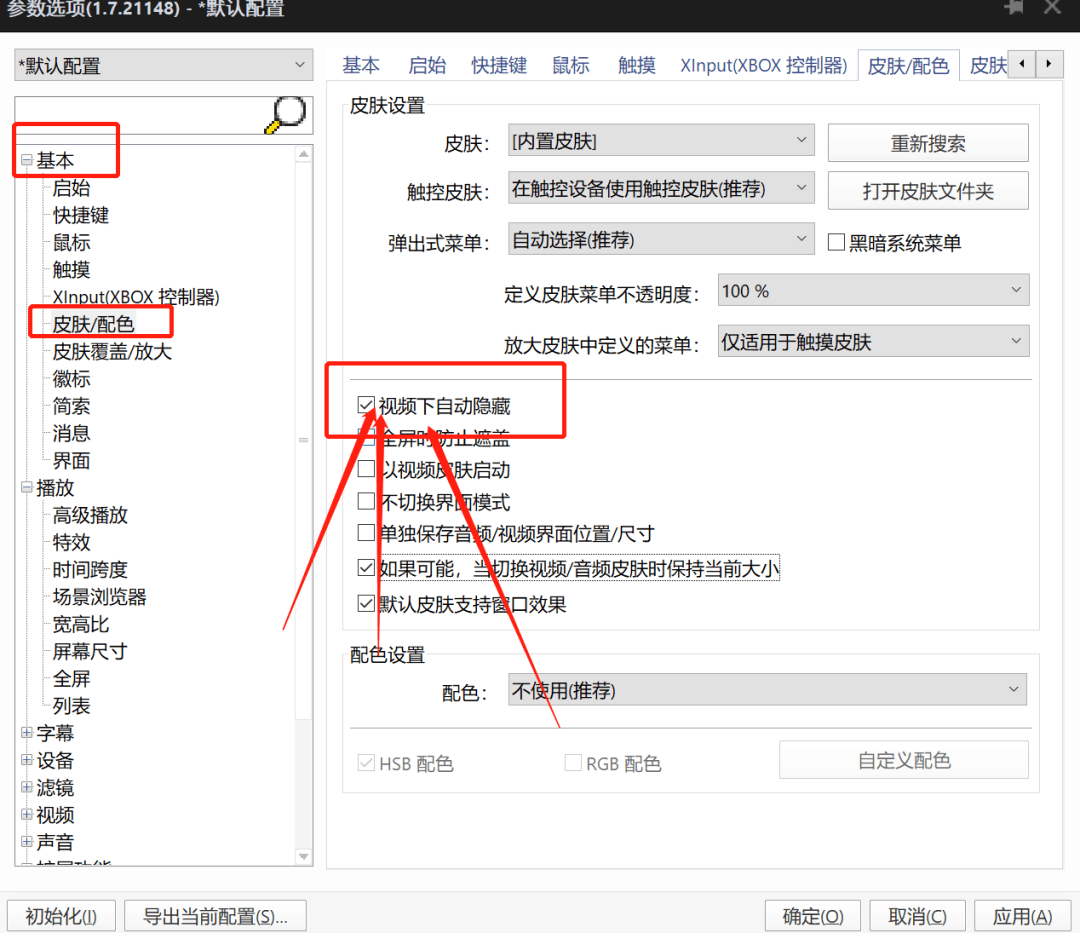Expand the 滤镜 tree node
This screenshot has height=933, width=1080.
pos(27,787)
